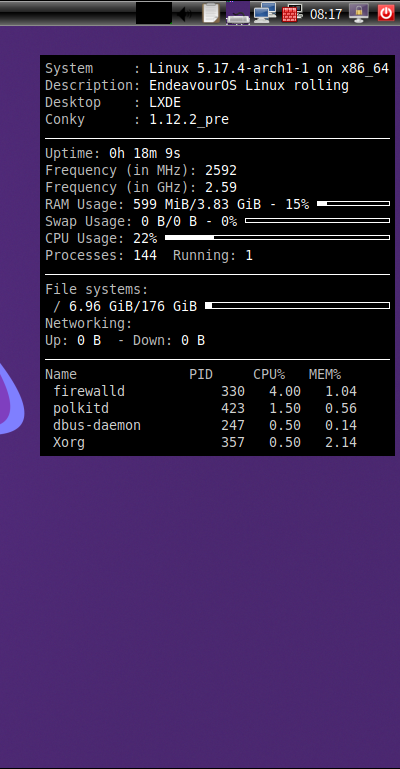Click the RAM Usage progress bar
Image resolution: width=400 pixels, height=769 pixels.
pos(353,204)
